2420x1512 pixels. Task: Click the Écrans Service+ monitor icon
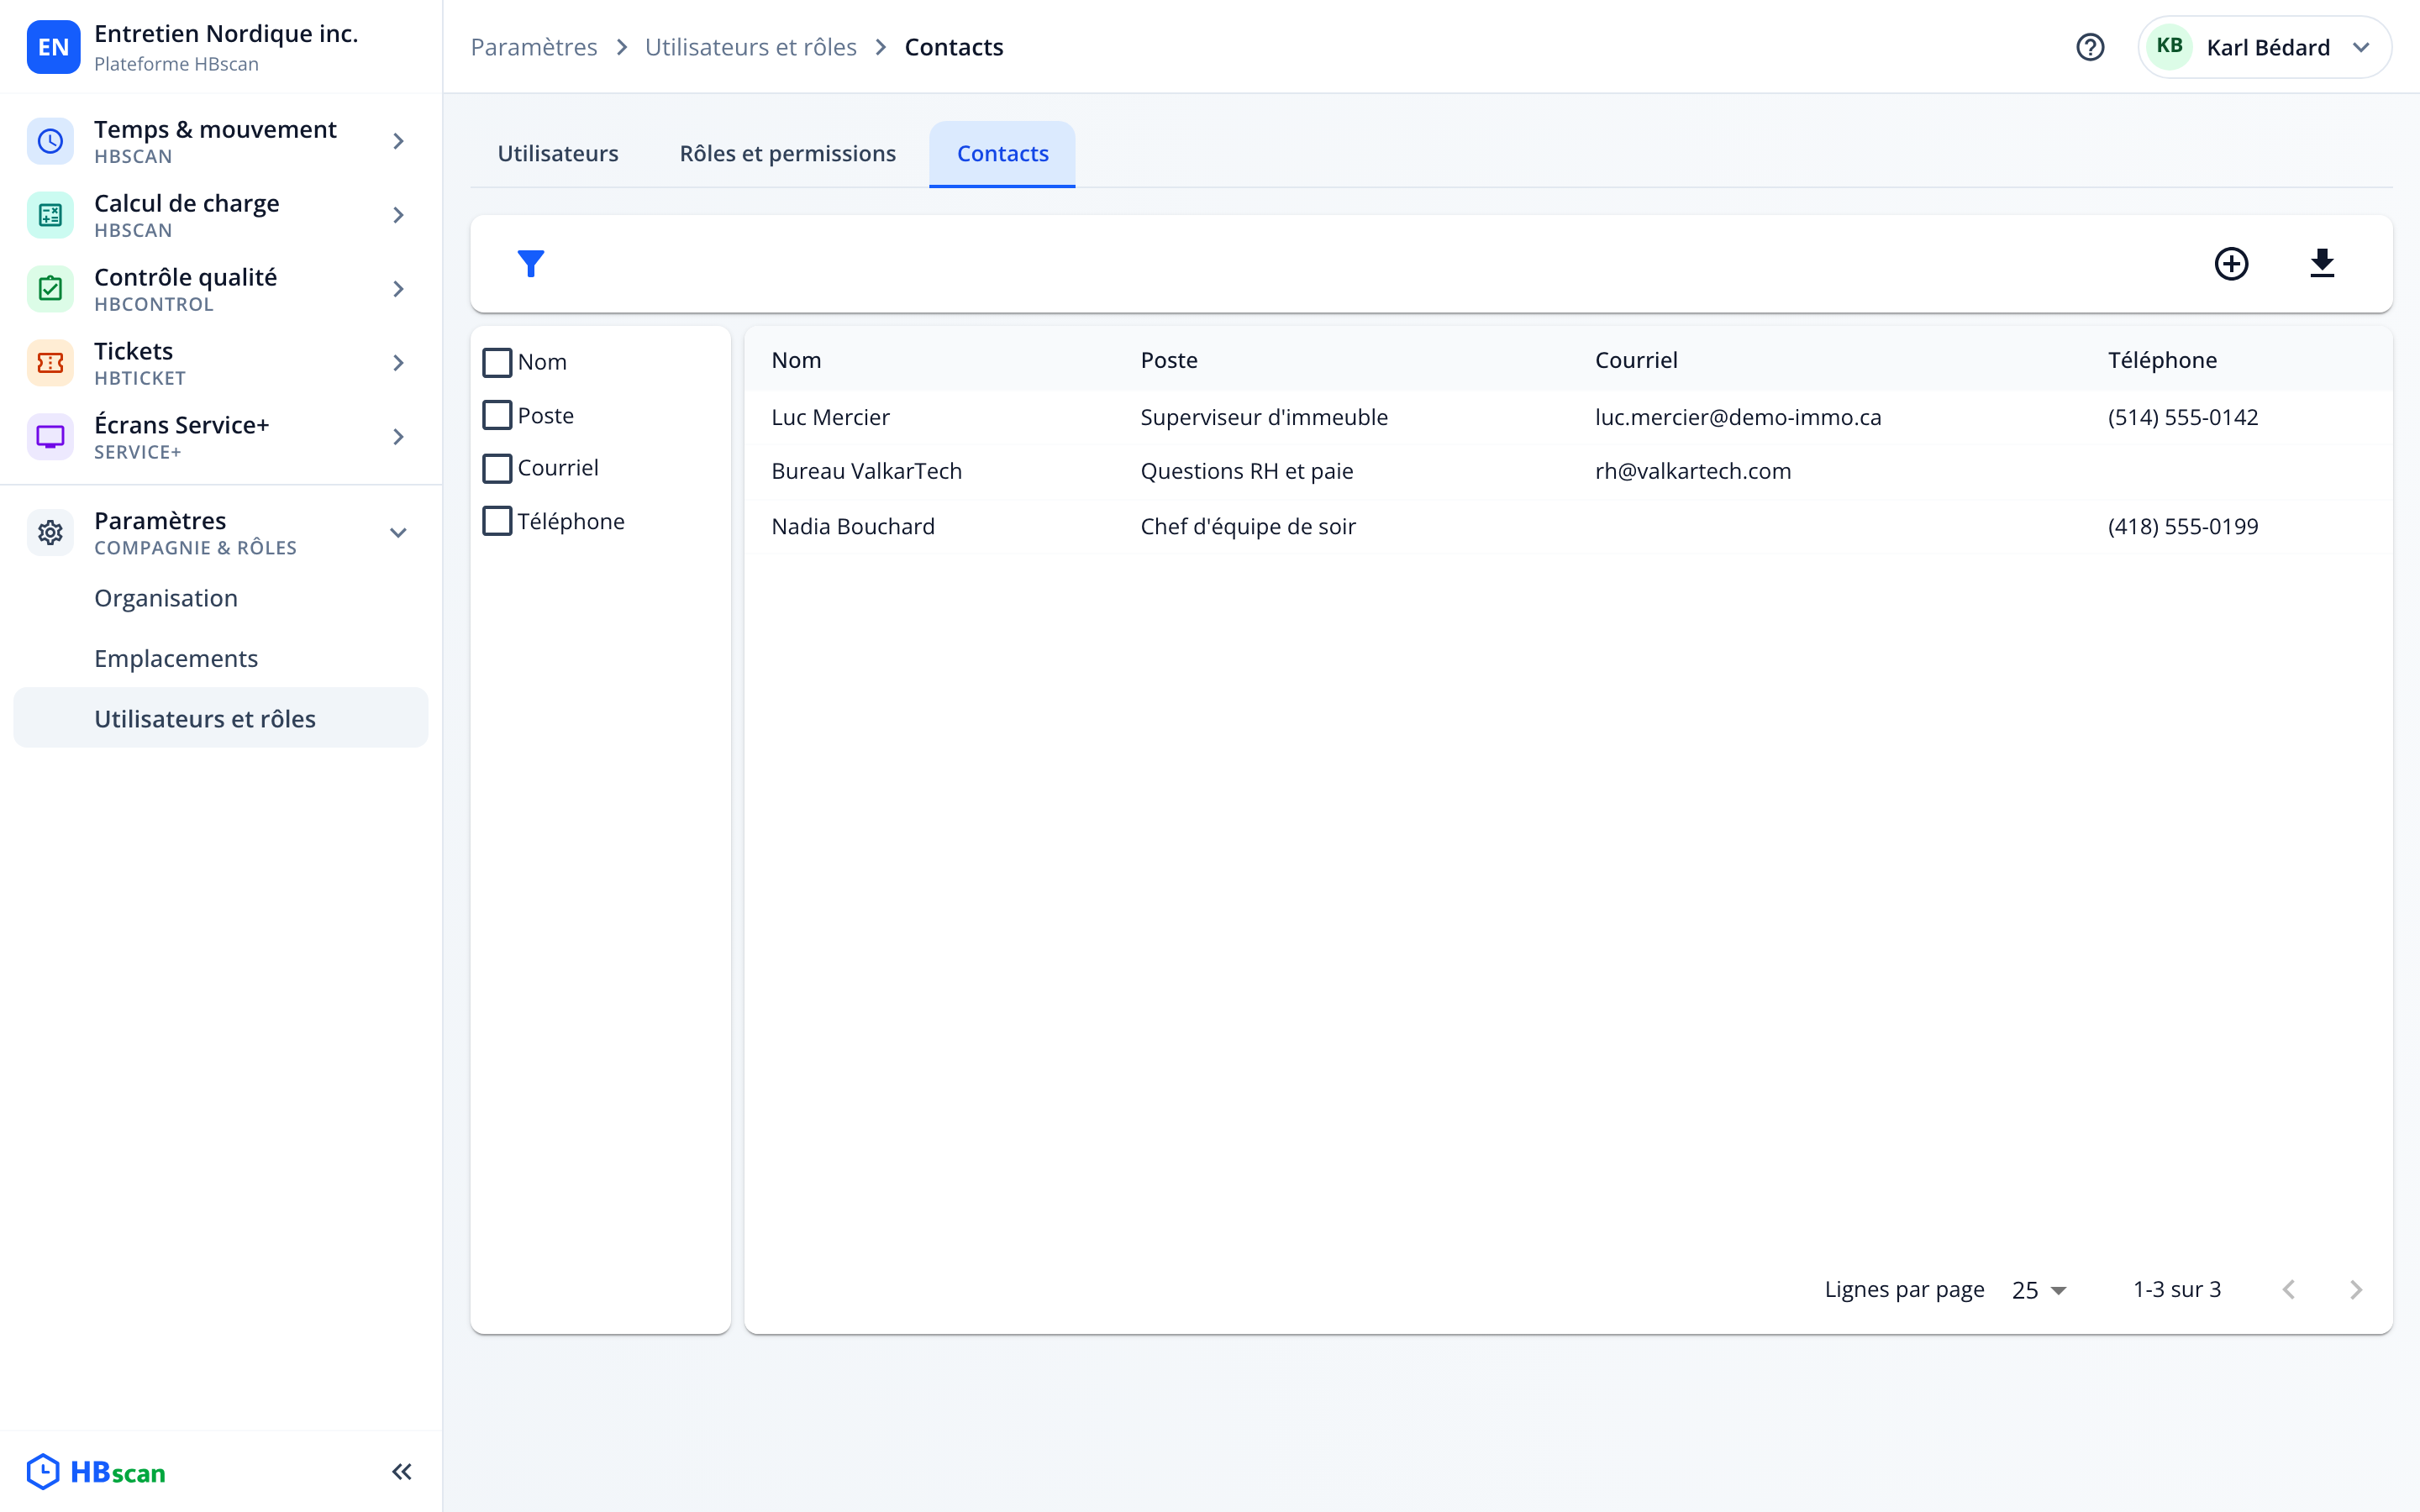[50, 437]
